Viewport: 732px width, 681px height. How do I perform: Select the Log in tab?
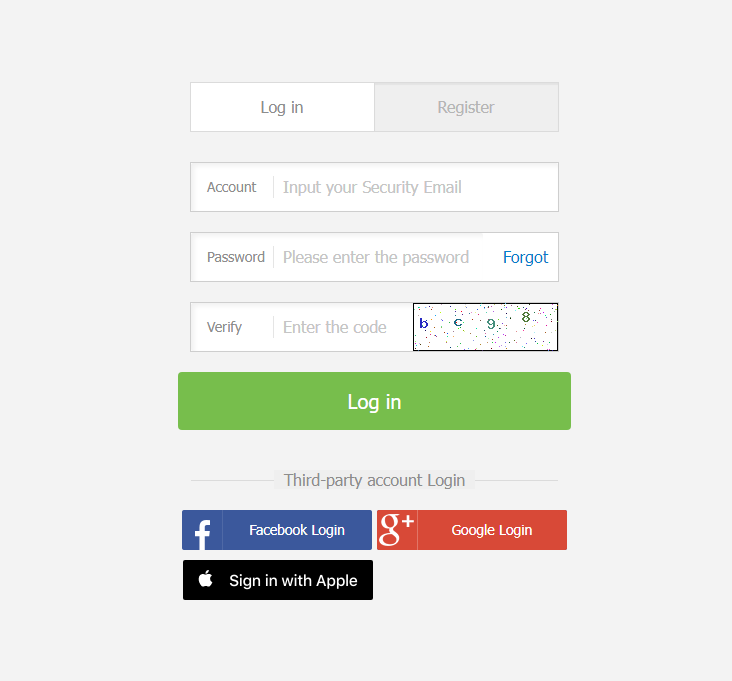click(x=282, y=107)
